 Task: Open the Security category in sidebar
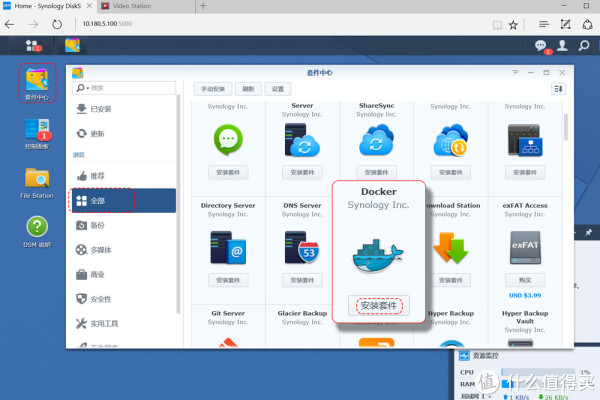[123, 299]
